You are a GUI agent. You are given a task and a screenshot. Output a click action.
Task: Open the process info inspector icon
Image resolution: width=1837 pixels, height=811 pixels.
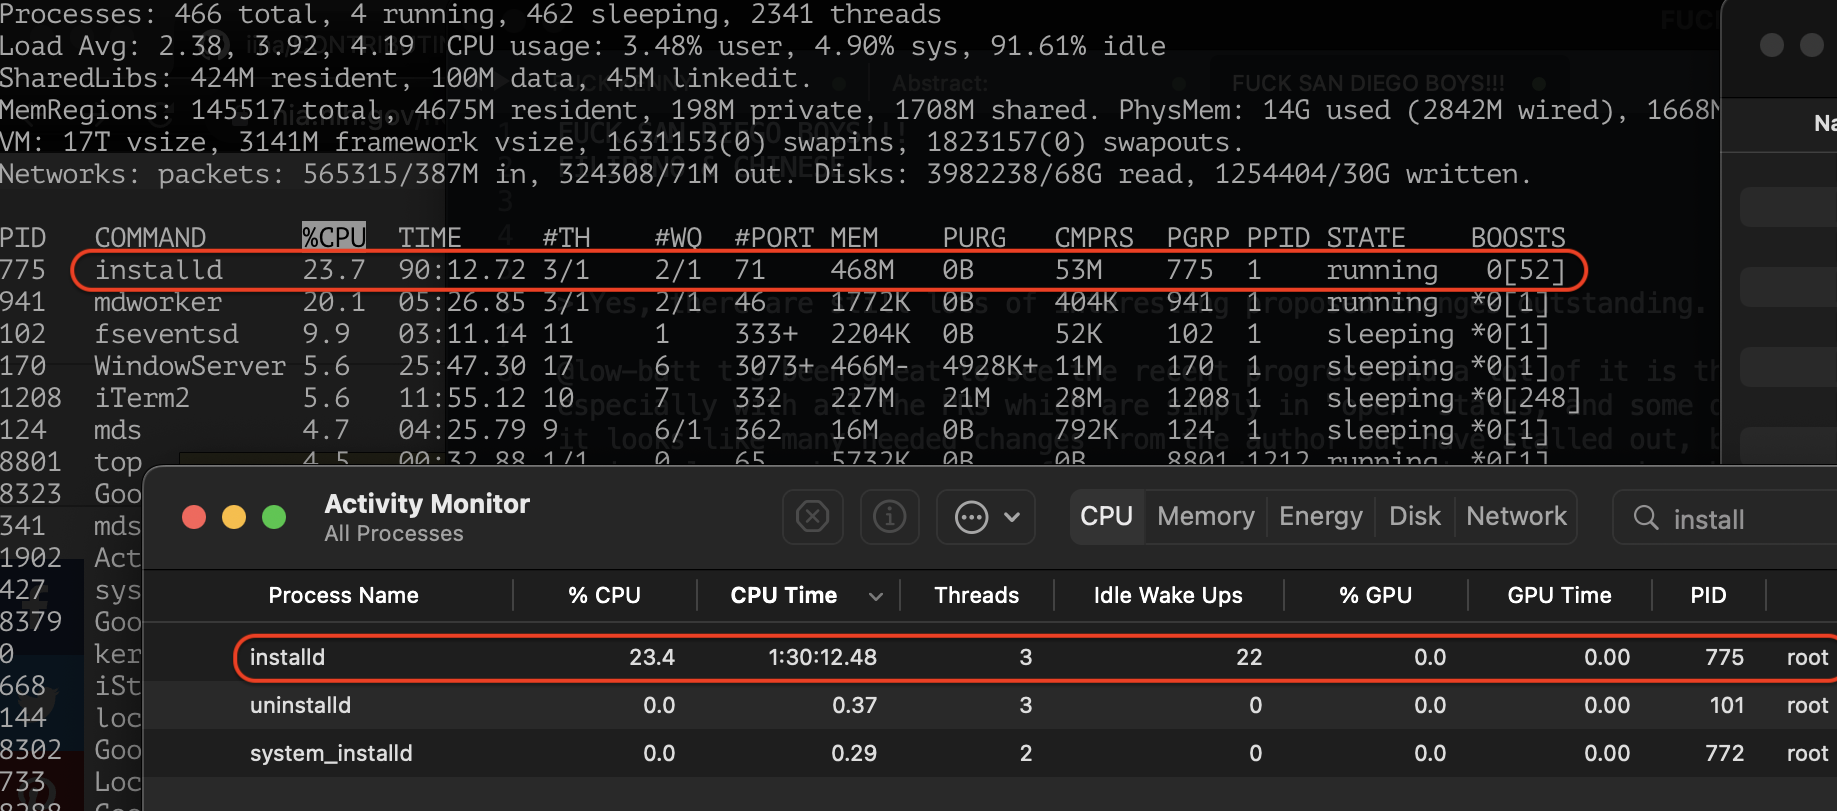pos(889,517)
